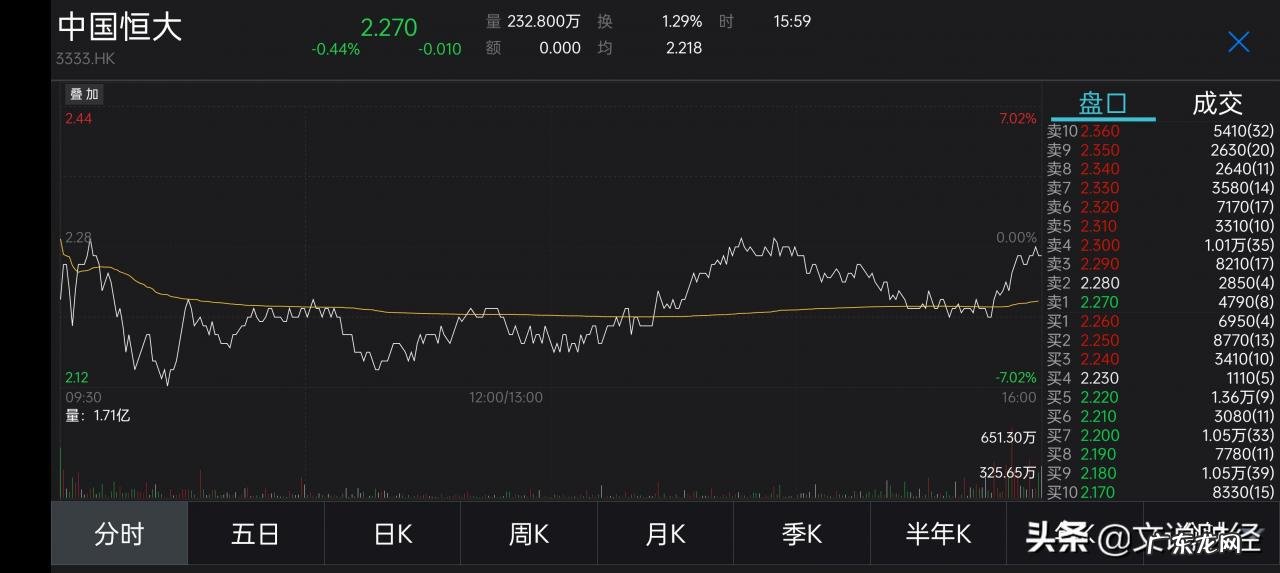Select the 买5 row at 2.220
This screenshot has height=573, width=1280.
1160,397
